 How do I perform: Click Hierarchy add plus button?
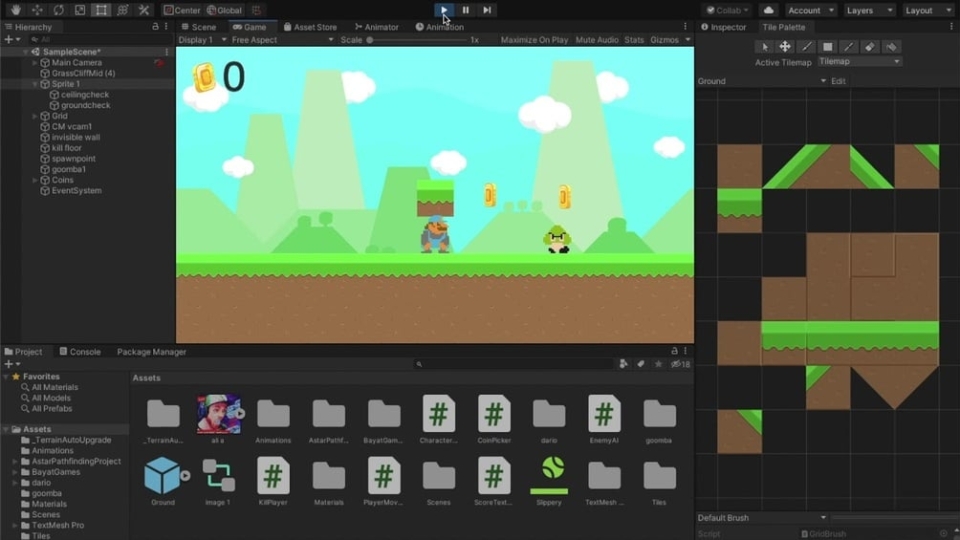pos(12,39)
